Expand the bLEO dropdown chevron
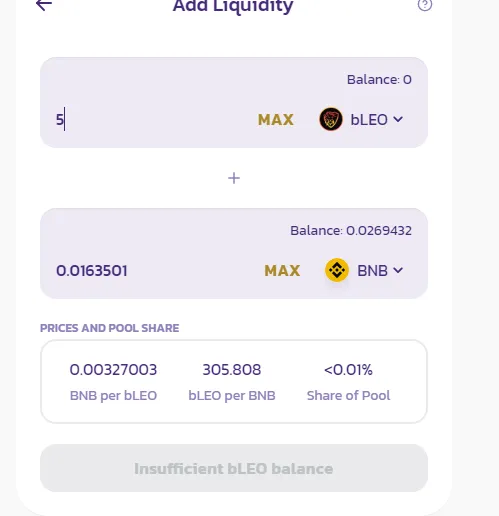This screenshot has height=516, width=499. tap(398, 119)
